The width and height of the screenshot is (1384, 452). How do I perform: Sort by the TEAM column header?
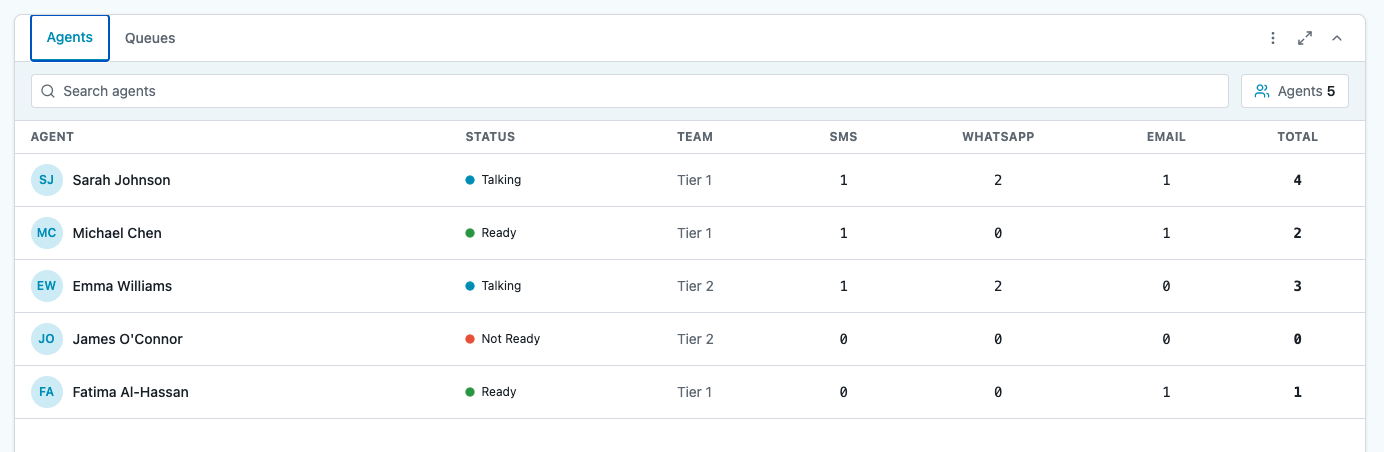click(x=695, y=137)
